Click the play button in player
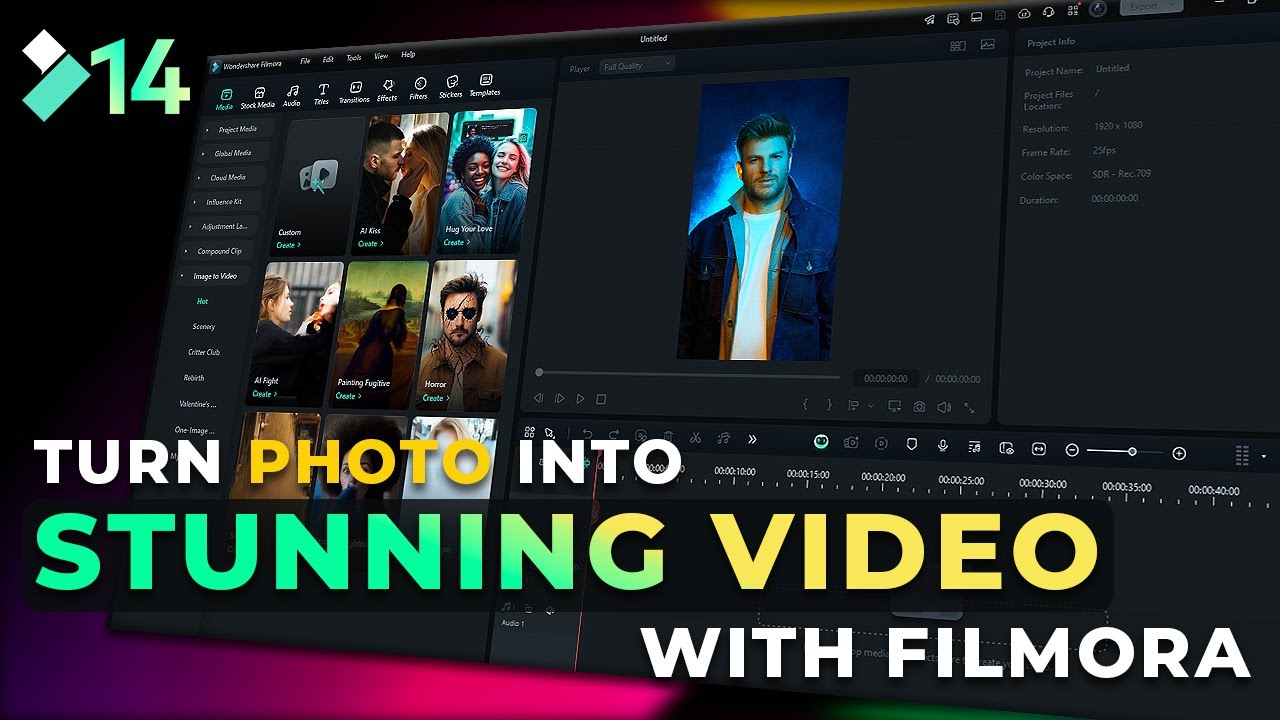Viewport: 1280px width, 720px height. tap(580, 399)
